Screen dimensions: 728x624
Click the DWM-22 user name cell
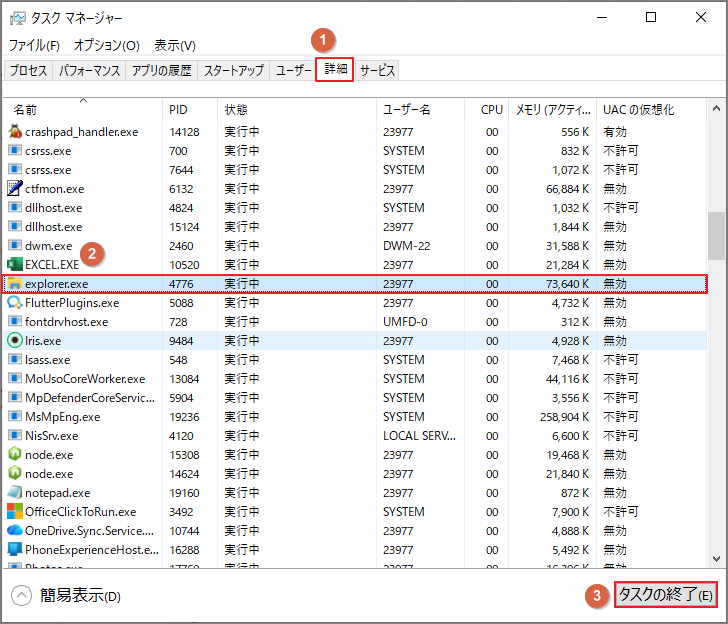click(x=406, y=246)
